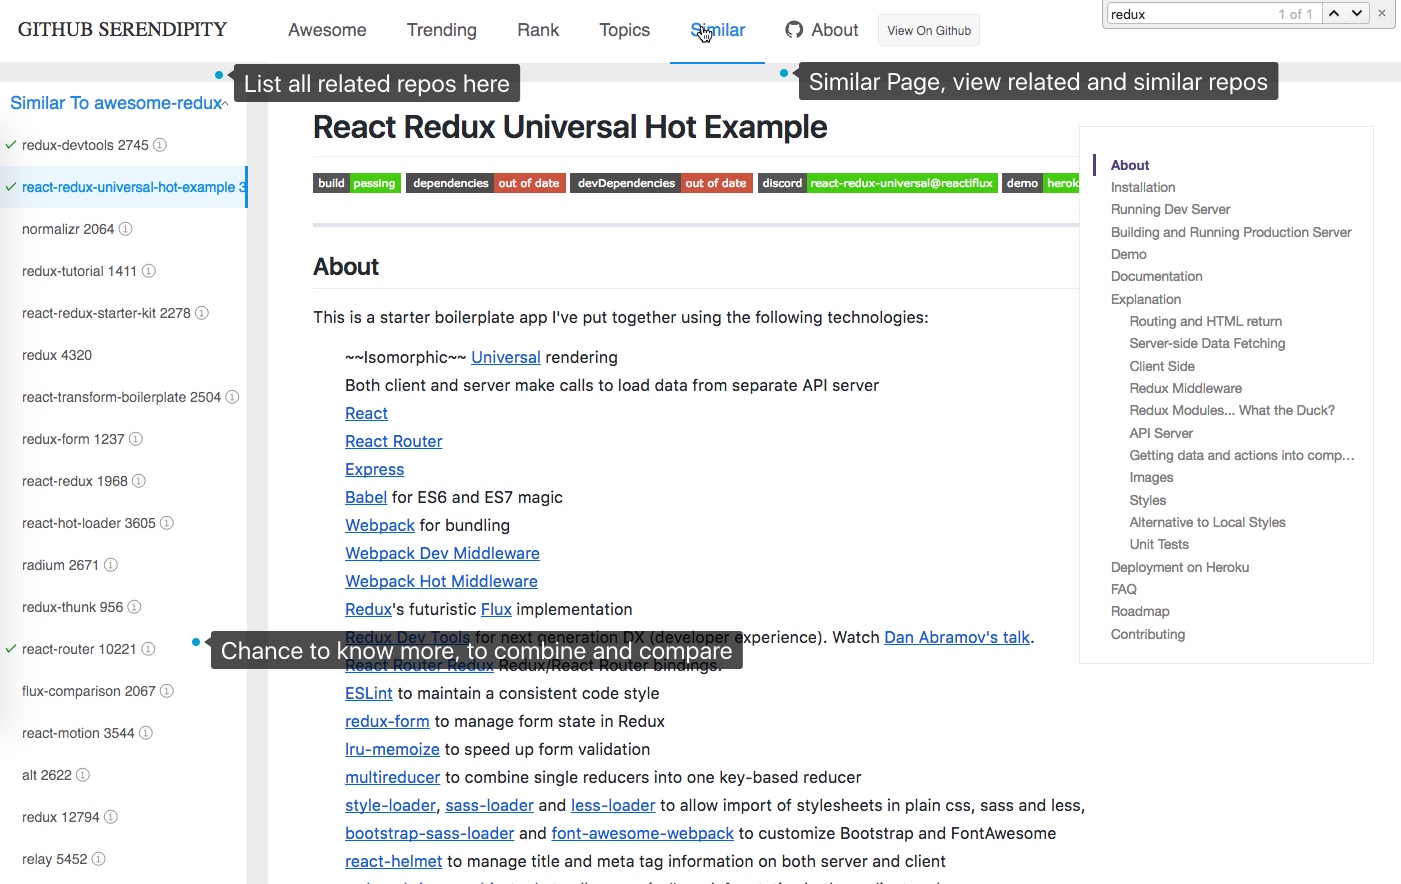1401x884 pixels.
Task: Click the GitHub octocat icon by About
Action: (794, 30)
